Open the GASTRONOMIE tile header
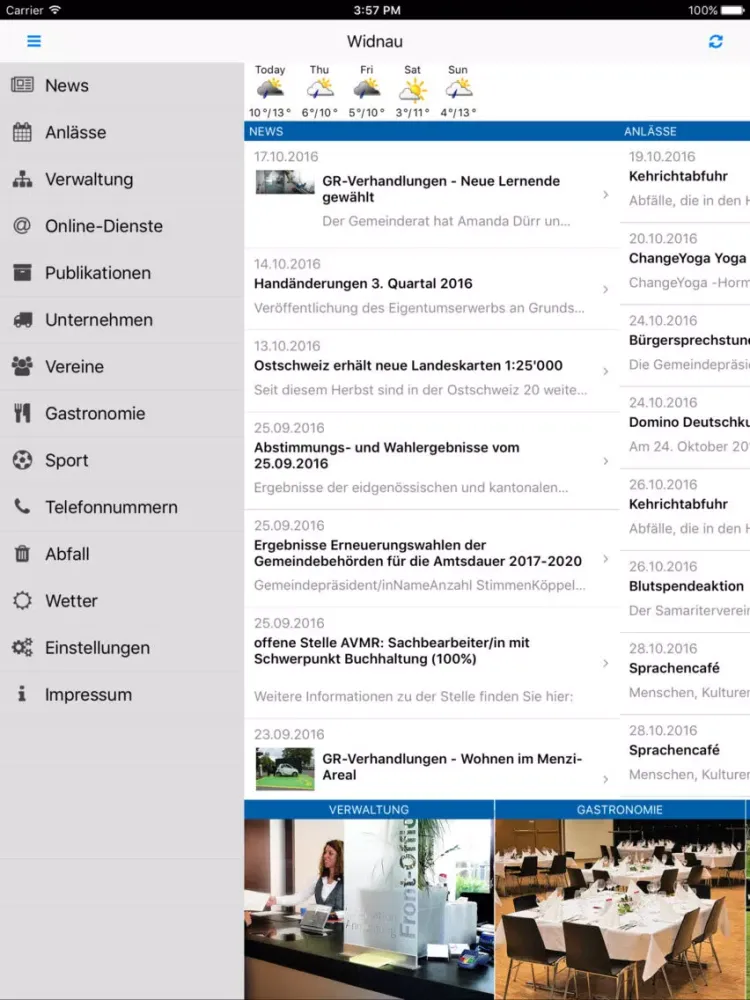The height and width of the screenshot is (1000, 750). [x=620, y=810]
